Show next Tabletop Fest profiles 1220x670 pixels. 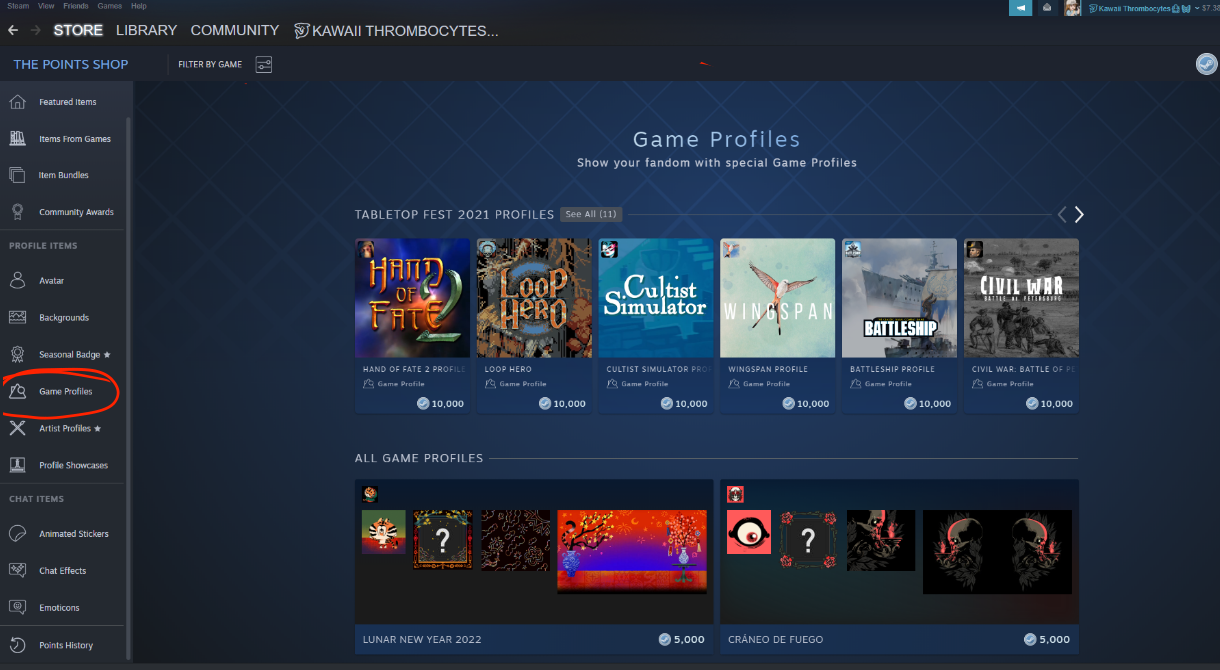point(1079,214)
